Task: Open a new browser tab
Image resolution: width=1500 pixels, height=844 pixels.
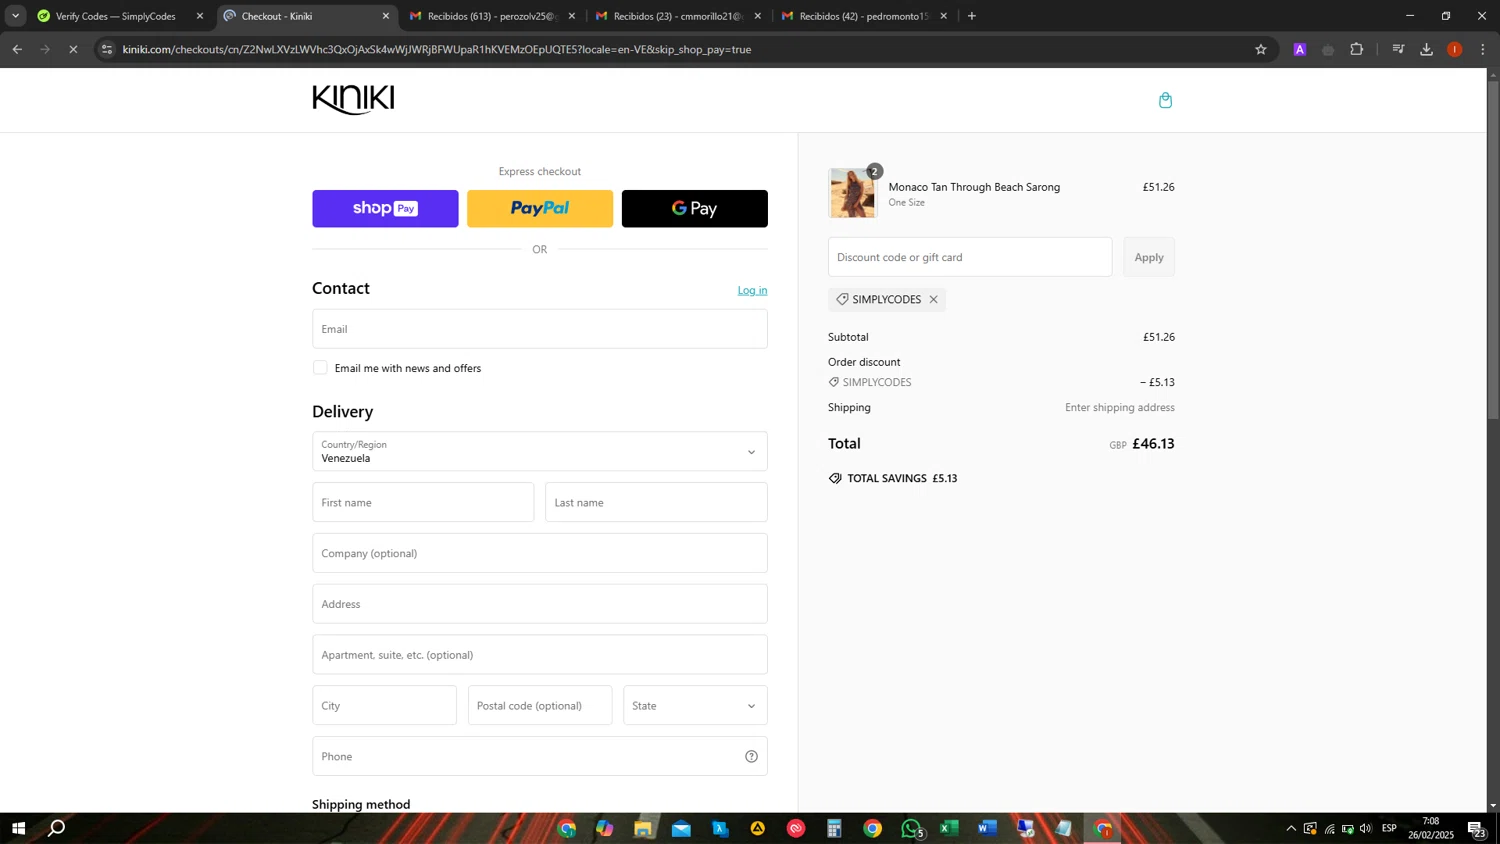Action: 971,16
